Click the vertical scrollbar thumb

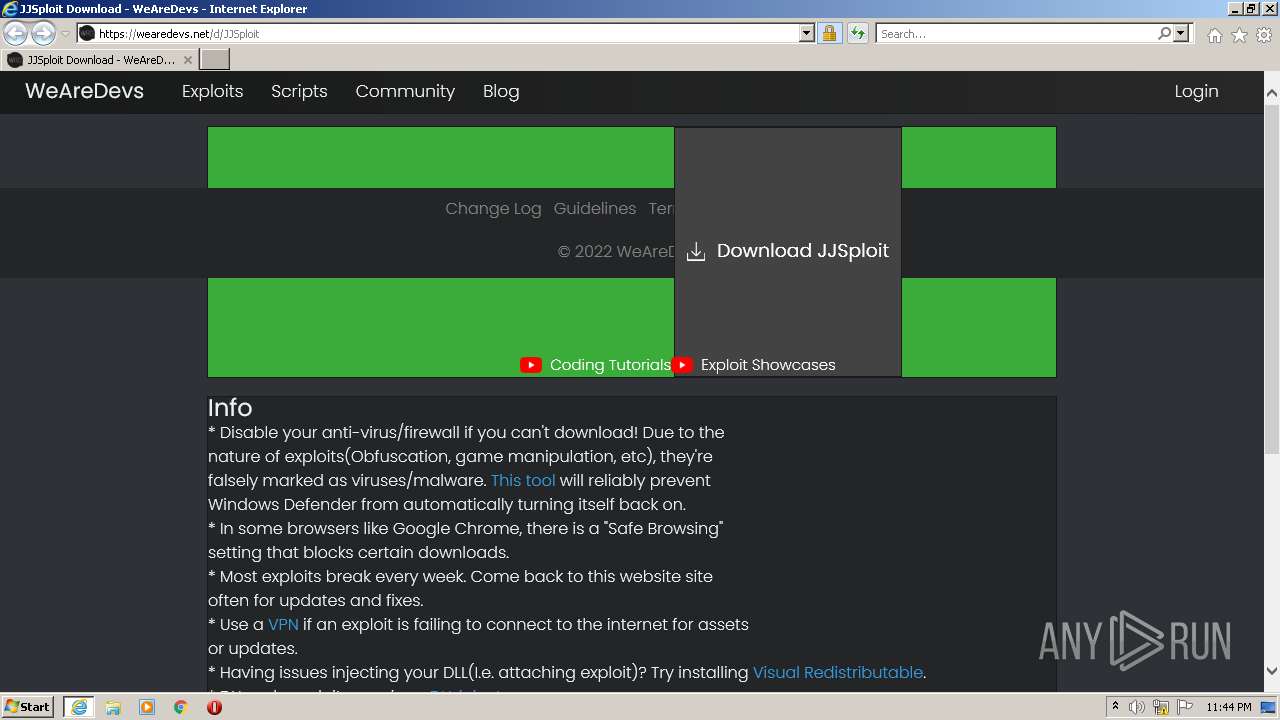(1272, 278)
